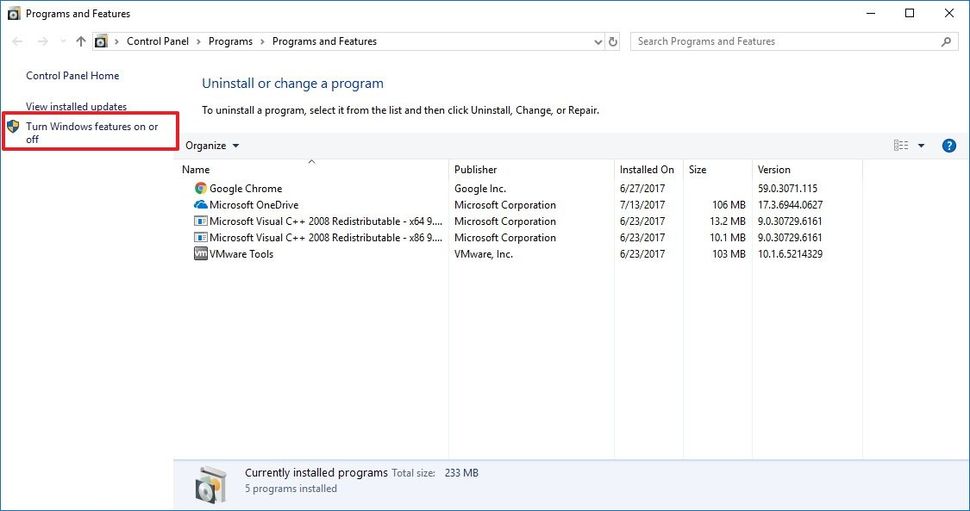The width and height of the screenshot is (970, 511).
Task: Click the refresh button beside address bar
Action: (613, 42)
